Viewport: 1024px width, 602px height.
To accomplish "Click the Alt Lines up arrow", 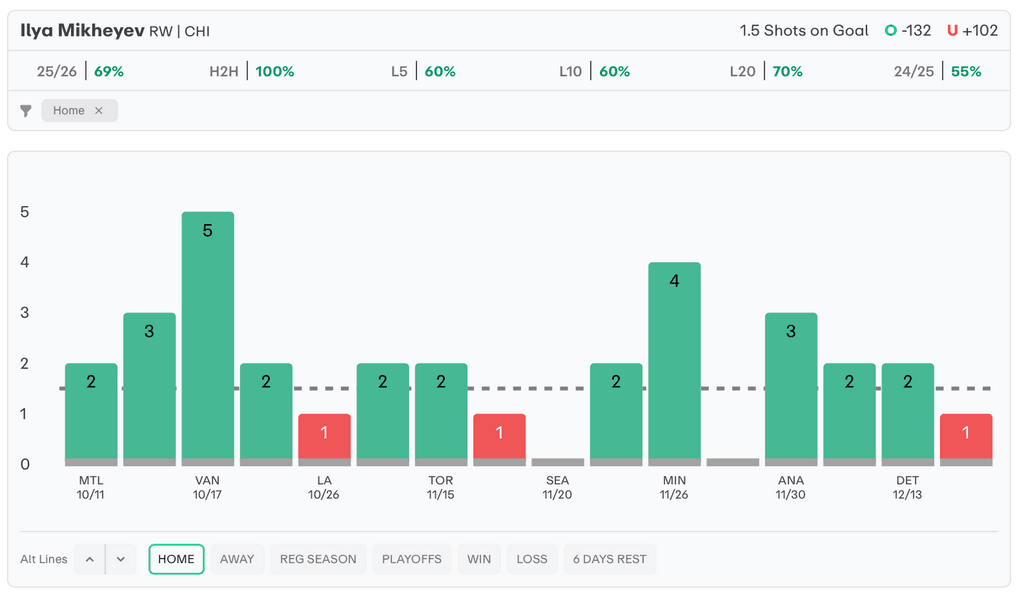I will 89,559.
